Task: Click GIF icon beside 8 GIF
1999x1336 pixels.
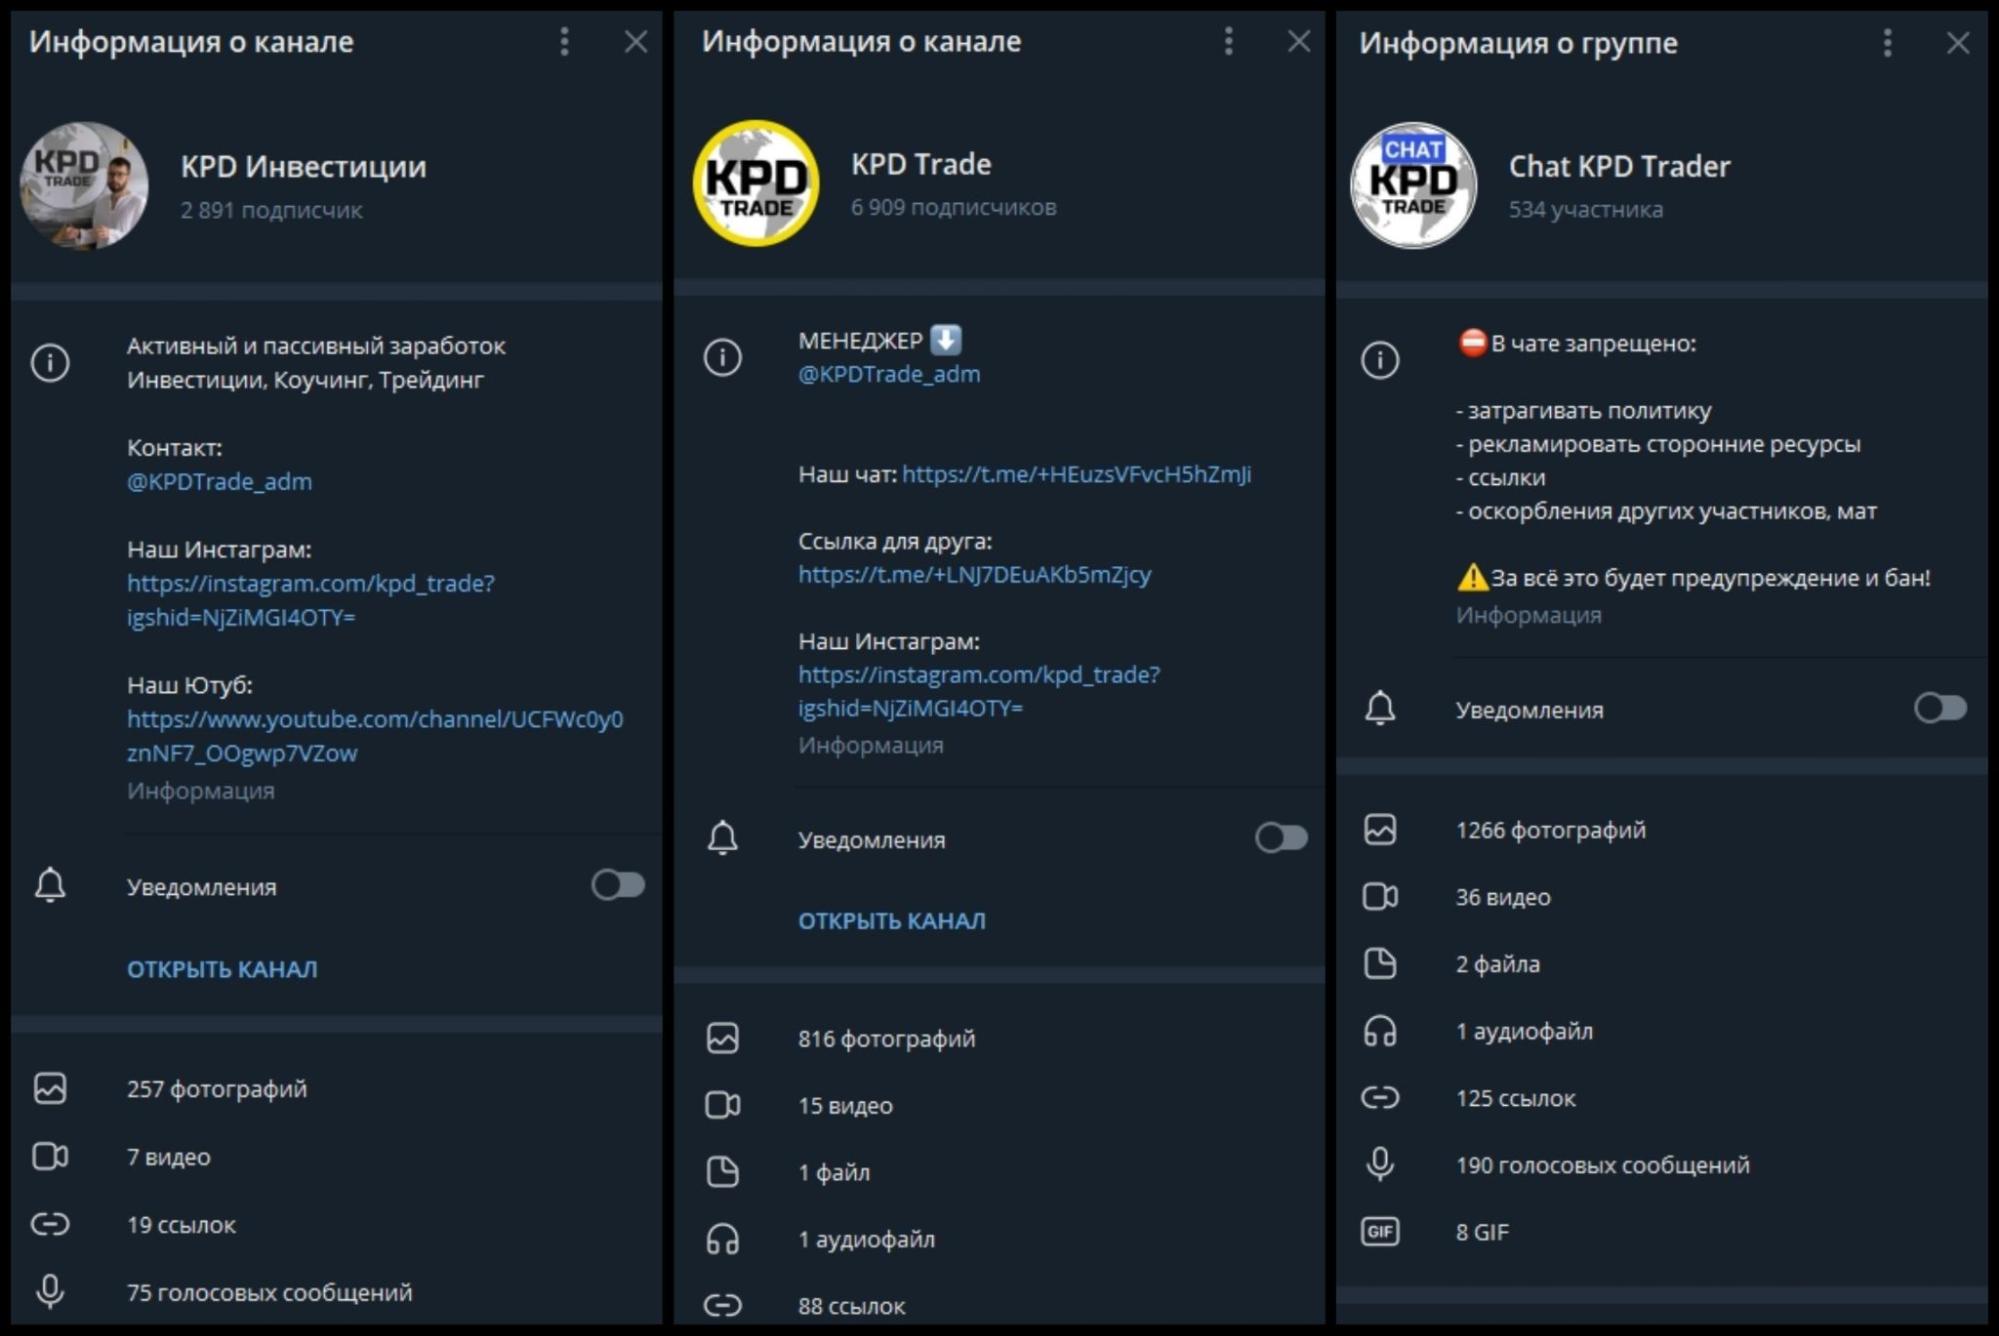Action: tap(1380, 1231)
